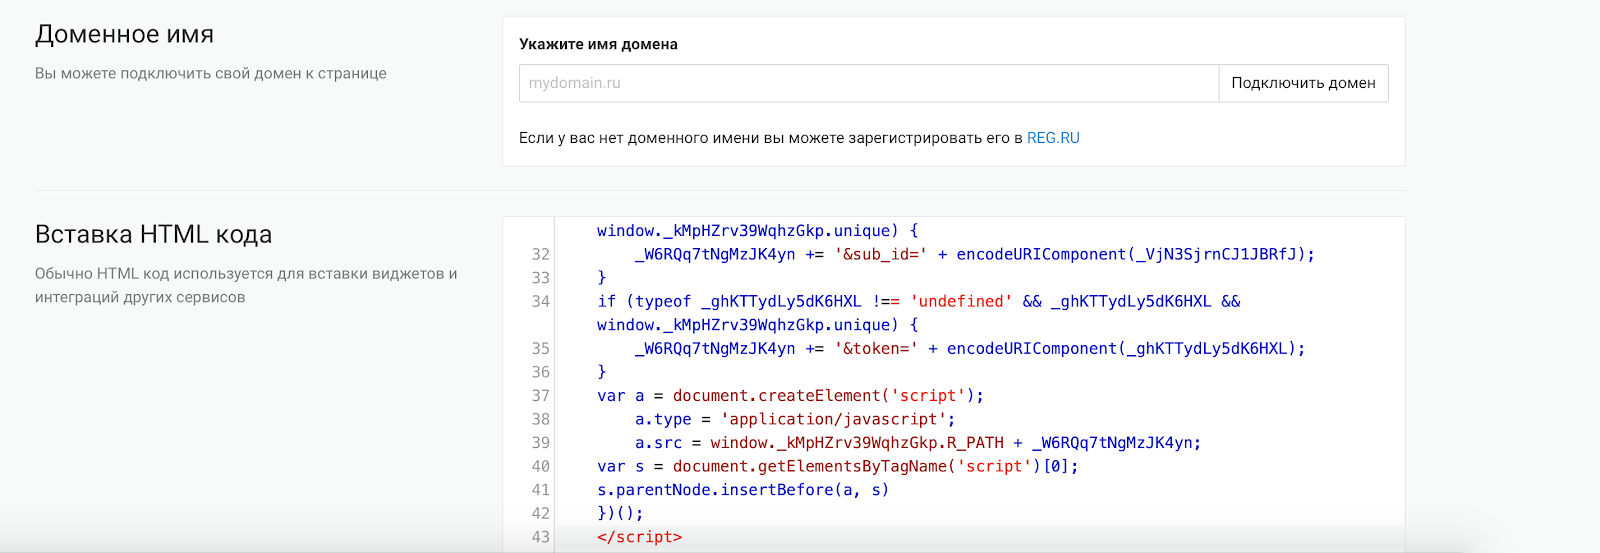Click the Укажите имя домена label
Viewport: 1600px width, 553px height.
tap(598, 44)
